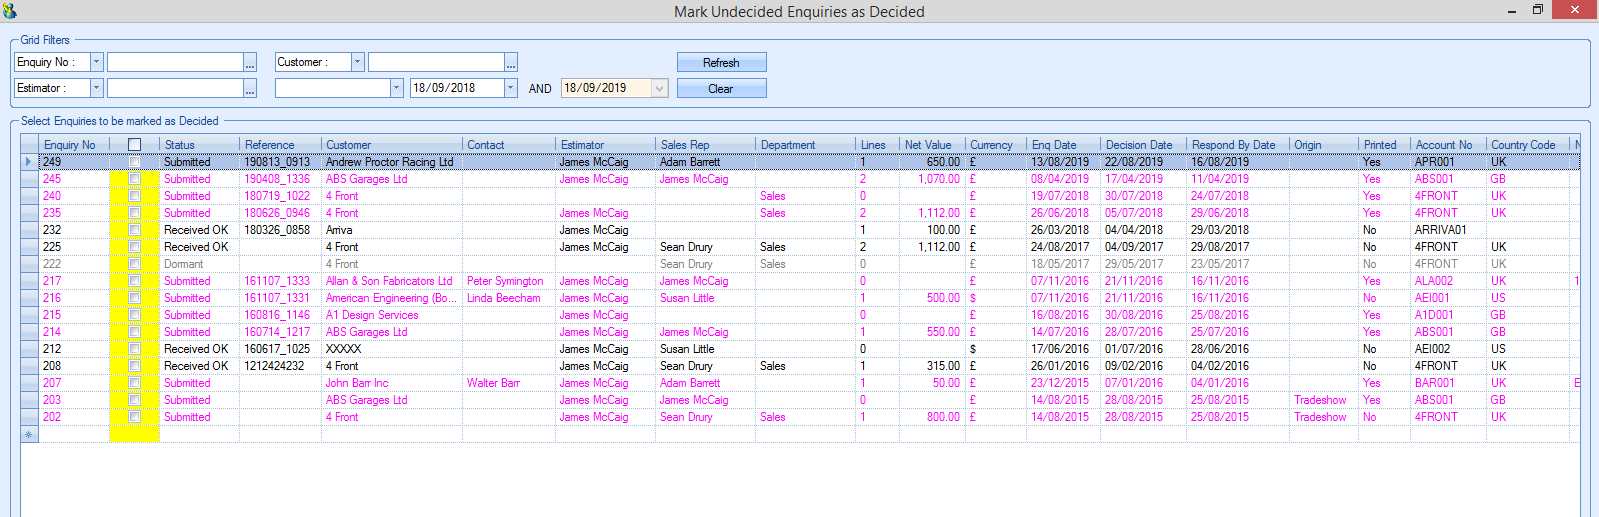Viewport: 1599px width, 517px height.
Task: Click row selector arrow for enquiry 249
Action: click(29, 162)
